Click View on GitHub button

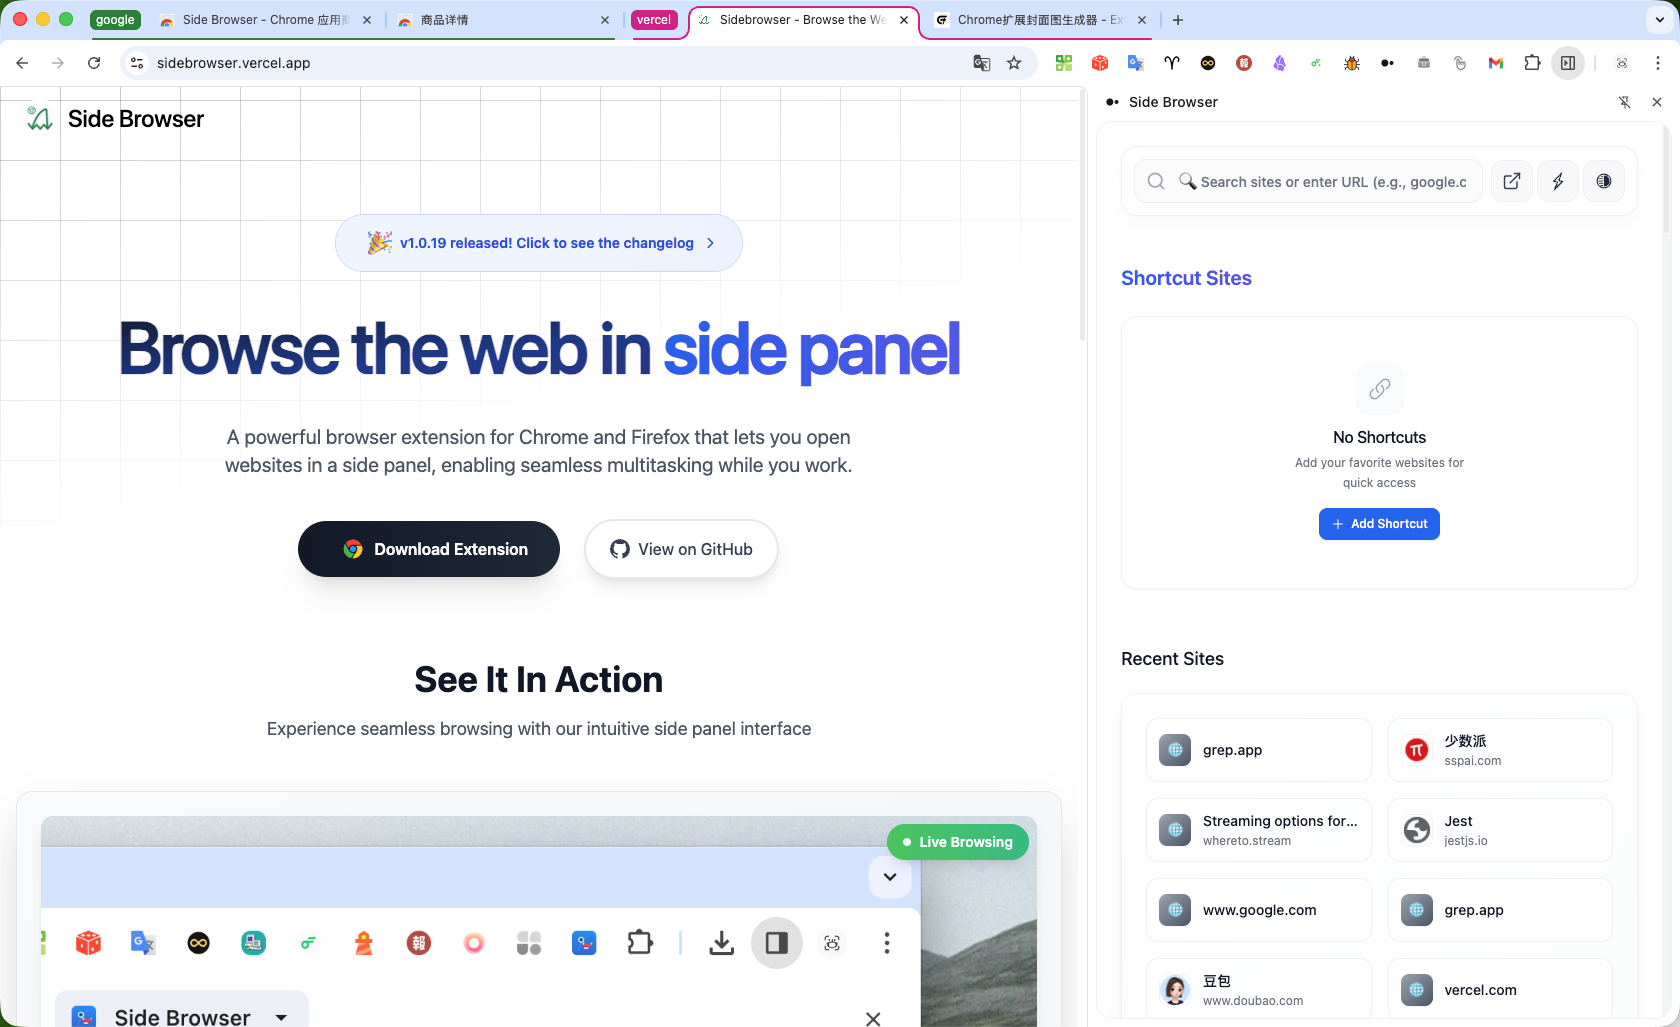coord(681,549)
